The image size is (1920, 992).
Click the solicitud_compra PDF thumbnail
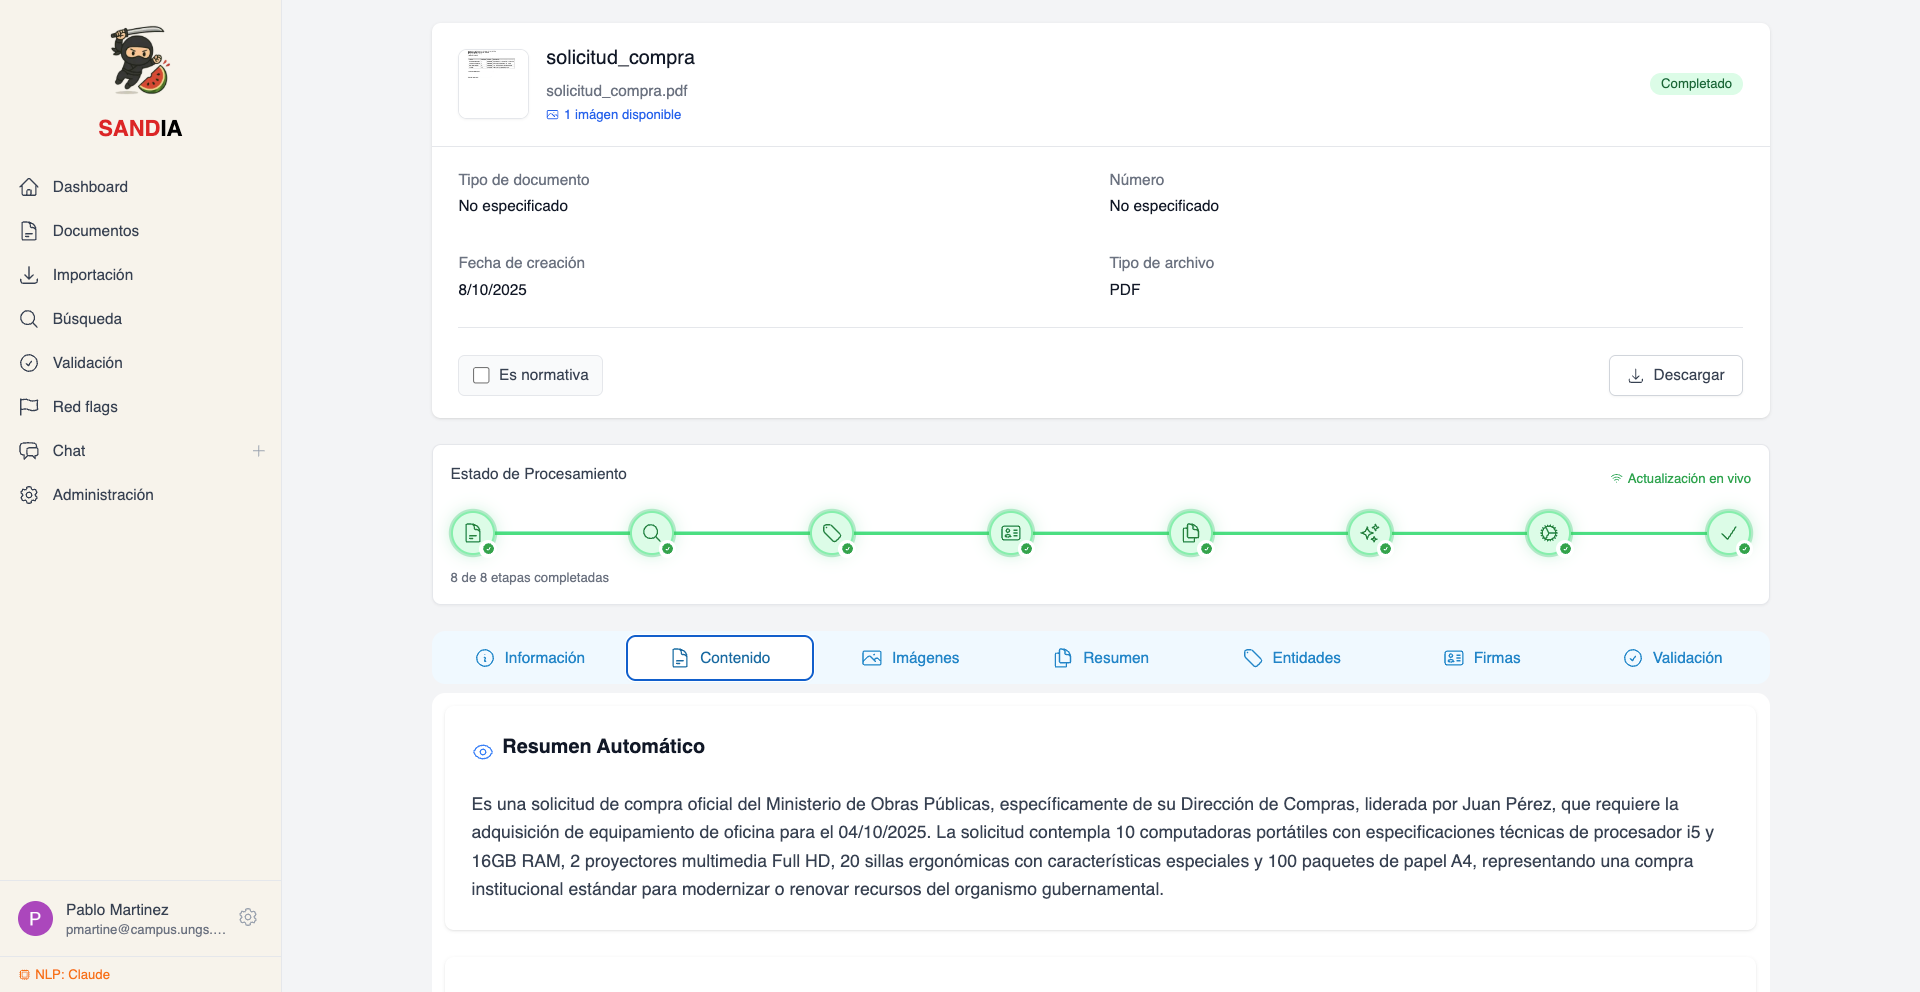pyautogui.click(x=493, y=84)
